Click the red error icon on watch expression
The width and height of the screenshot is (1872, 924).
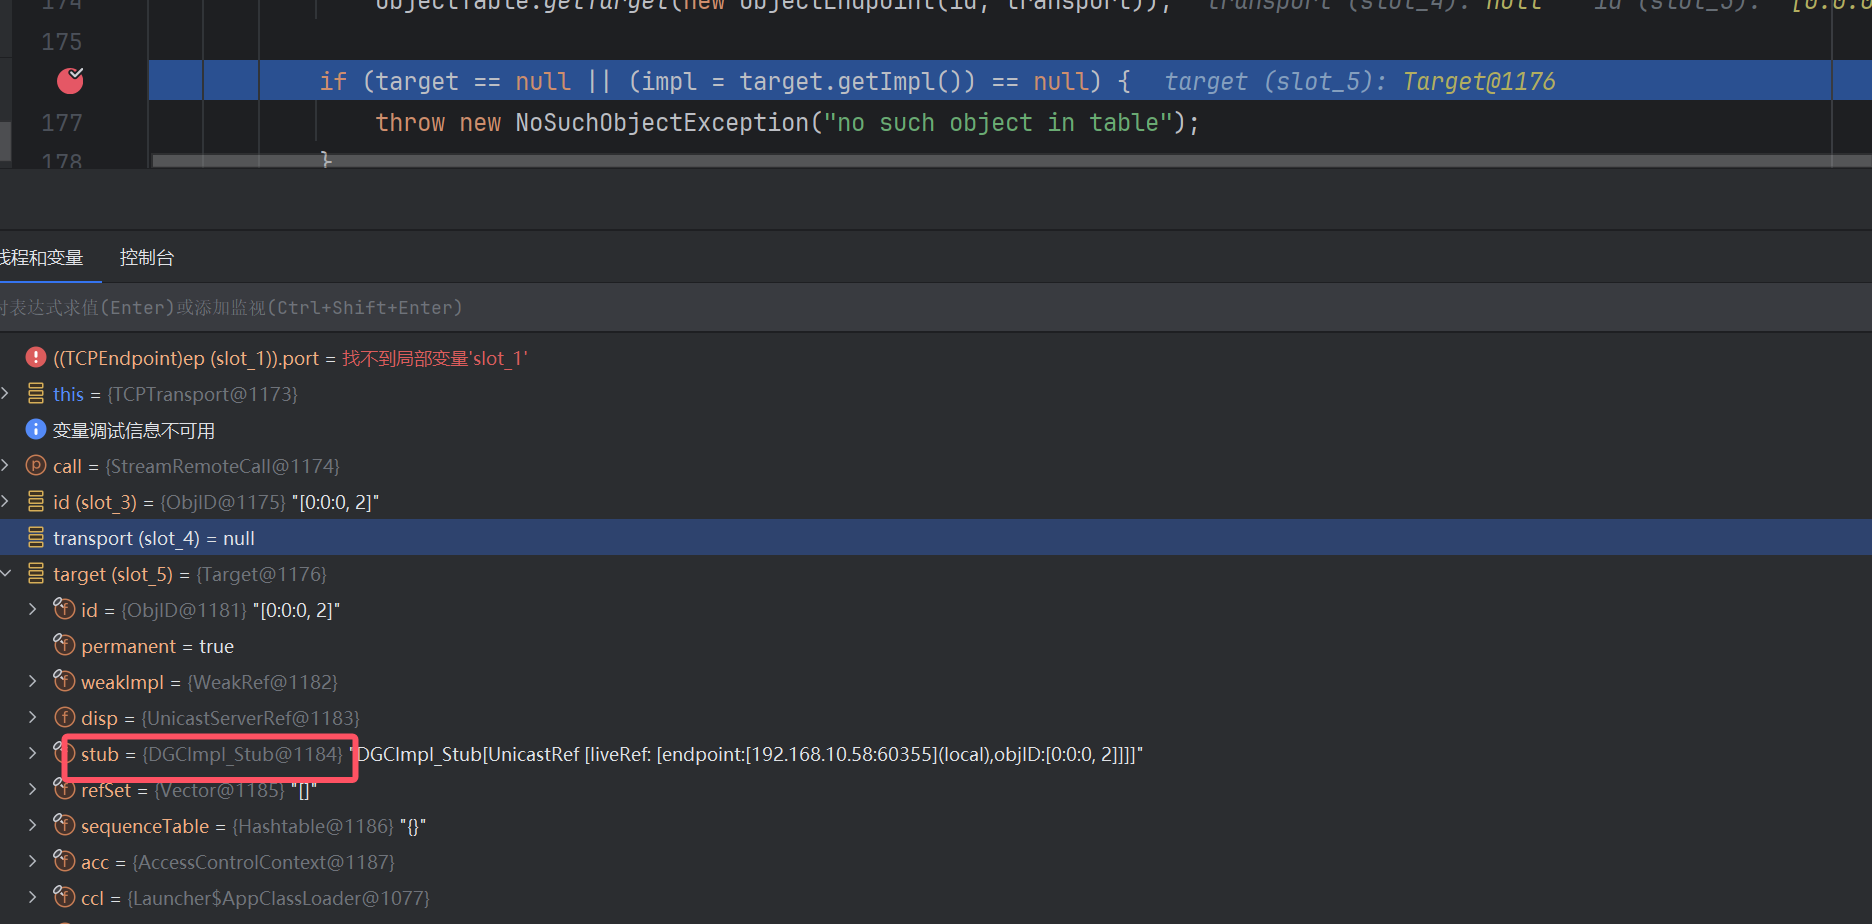(x=36, y=357)
